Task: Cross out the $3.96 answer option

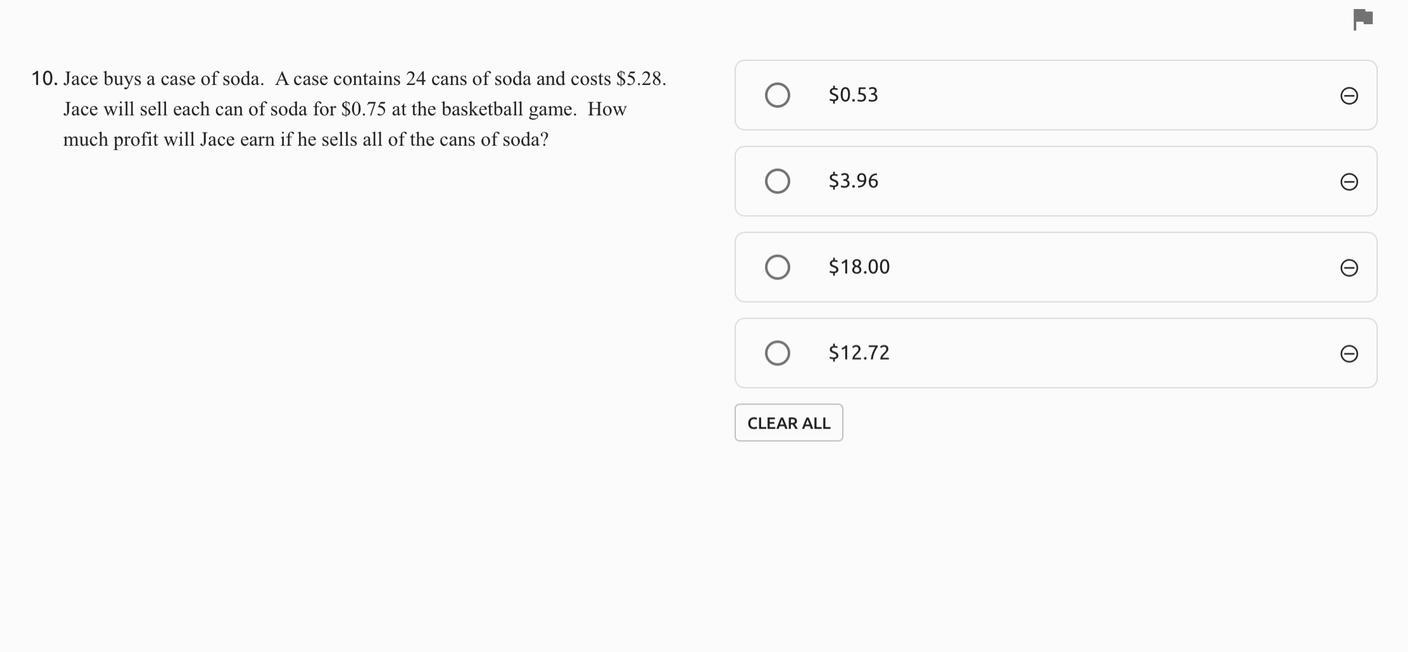Action: tap(1349, 182)
